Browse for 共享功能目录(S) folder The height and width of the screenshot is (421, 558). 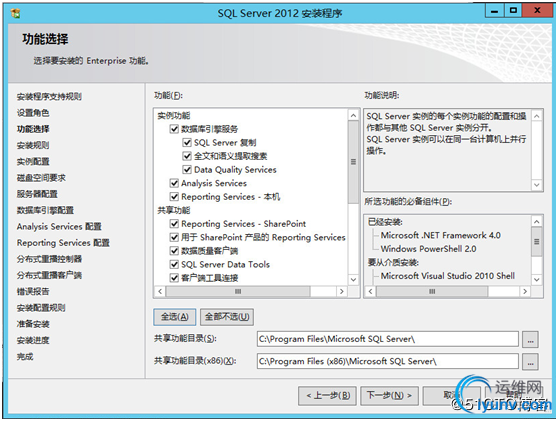530,339
